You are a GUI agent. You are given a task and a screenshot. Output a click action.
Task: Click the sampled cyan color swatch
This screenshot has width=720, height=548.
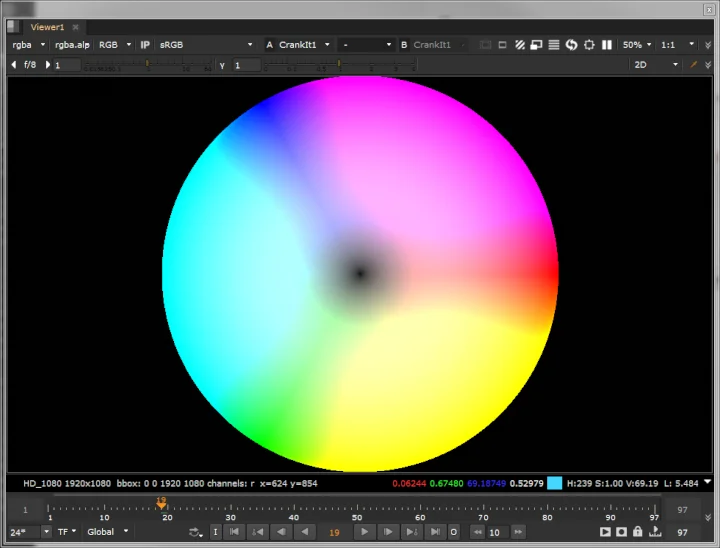pyautogui.click(x=554, y=483)
